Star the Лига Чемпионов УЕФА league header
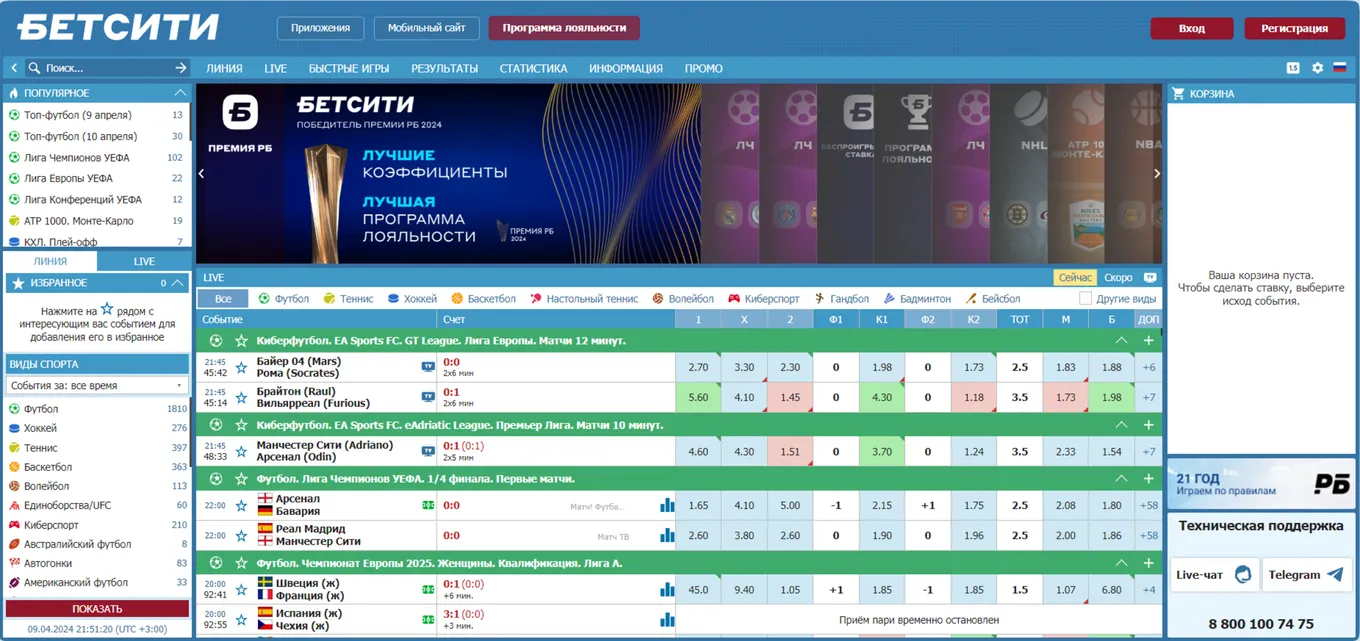Screen dimensions: 1360x641 [241, 479]
